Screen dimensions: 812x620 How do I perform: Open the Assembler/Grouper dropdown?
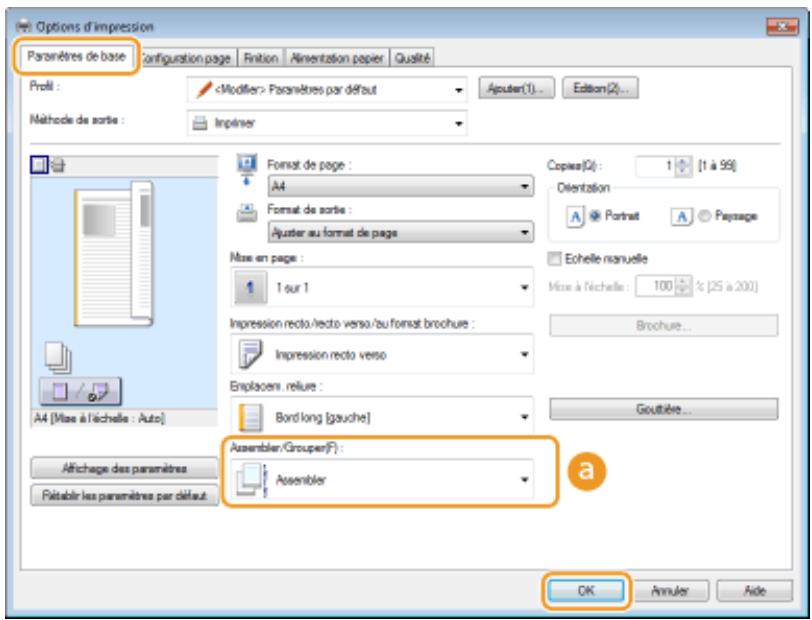pyautogui.click(x=382, y=480)
